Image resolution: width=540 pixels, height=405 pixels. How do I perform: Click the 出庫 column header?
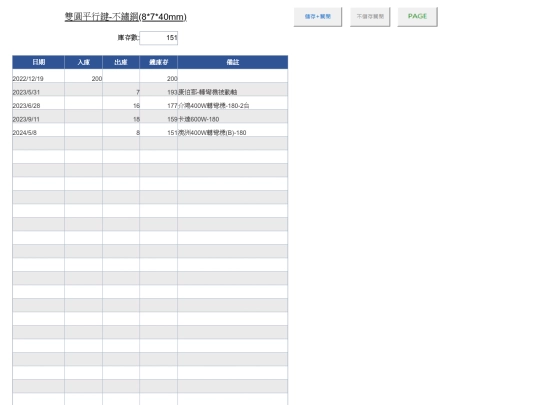pos(121,62)
